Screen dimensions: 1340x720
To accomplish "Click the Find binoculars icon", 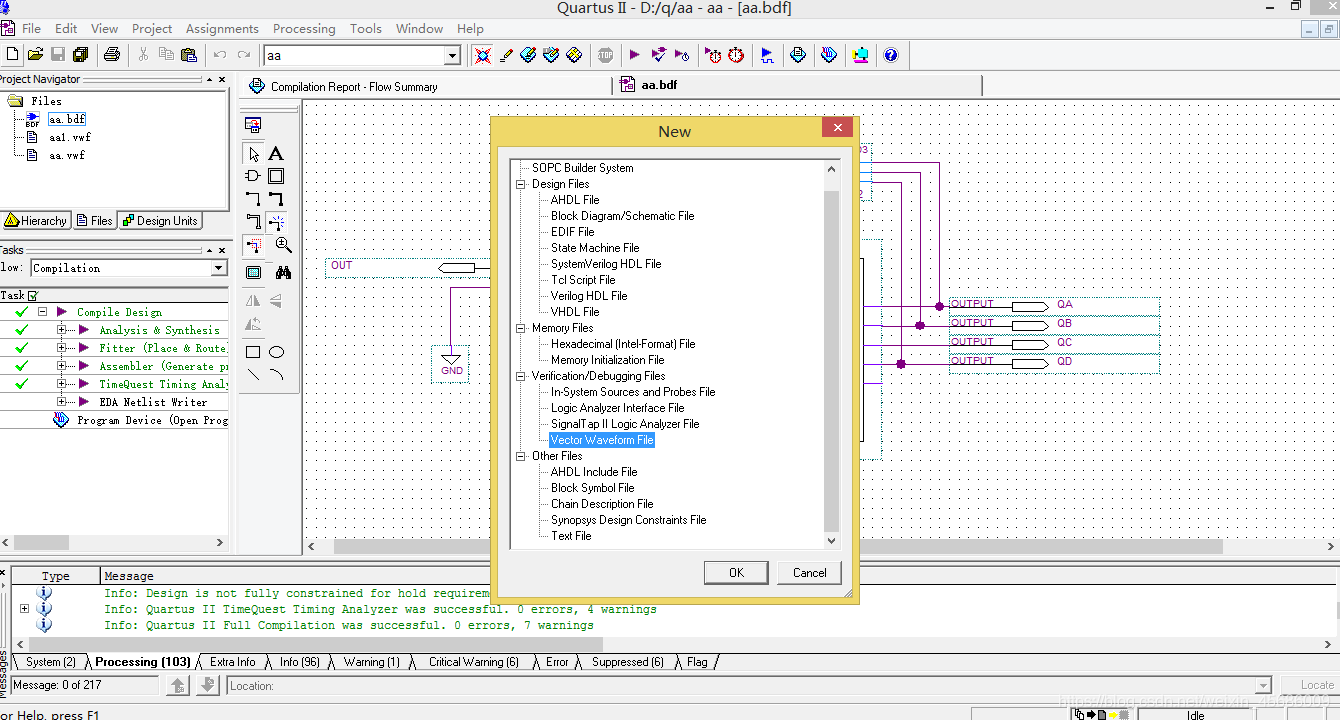I will pos(283,272).
